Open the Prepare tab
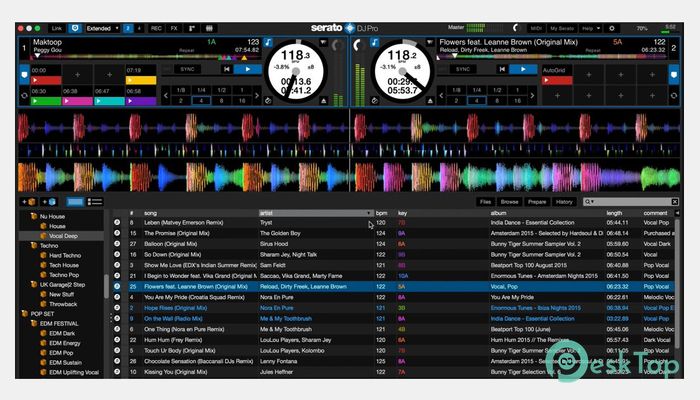The width and height of the screenshot is (700, 400). click(x=537, y=202)
